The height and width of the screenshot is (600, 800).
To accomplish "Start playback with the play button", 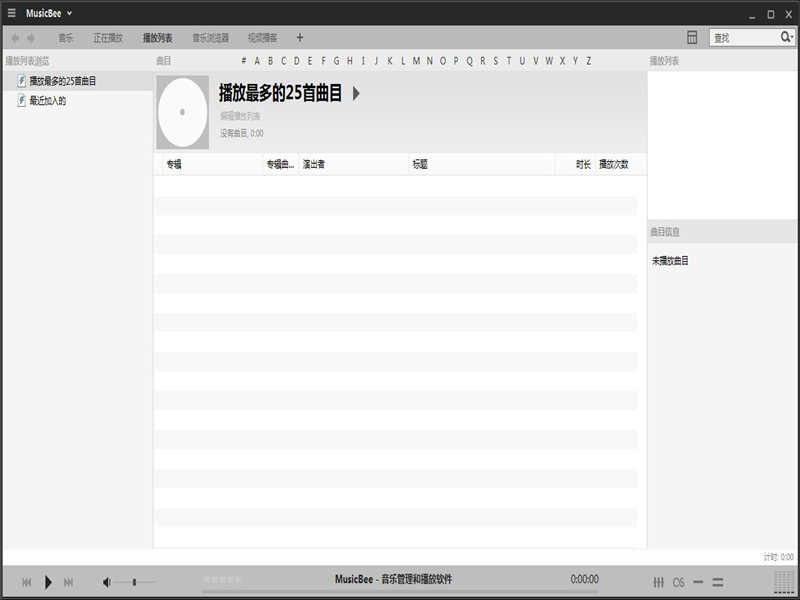I will [x=48, y=582].
